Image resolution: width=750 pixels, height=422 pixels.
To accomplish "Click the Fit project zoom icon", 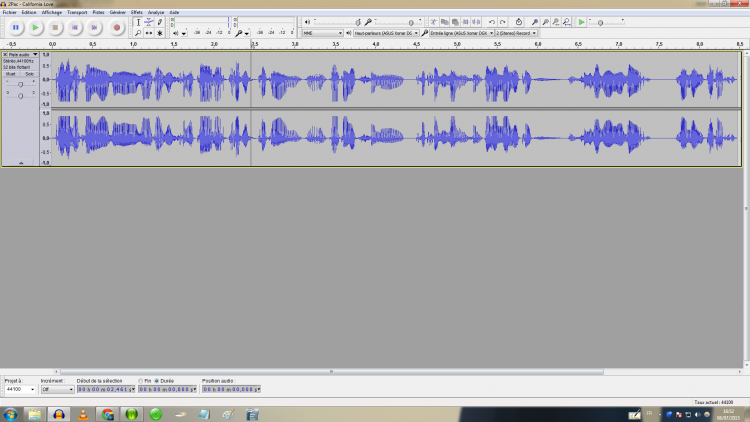I will point(567,22).
